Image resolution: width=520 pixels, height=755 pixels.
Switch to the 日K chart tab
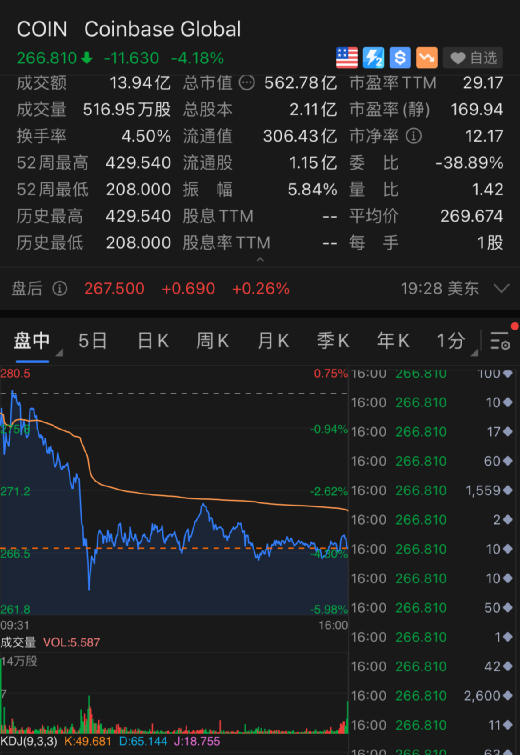pos(153,341)
